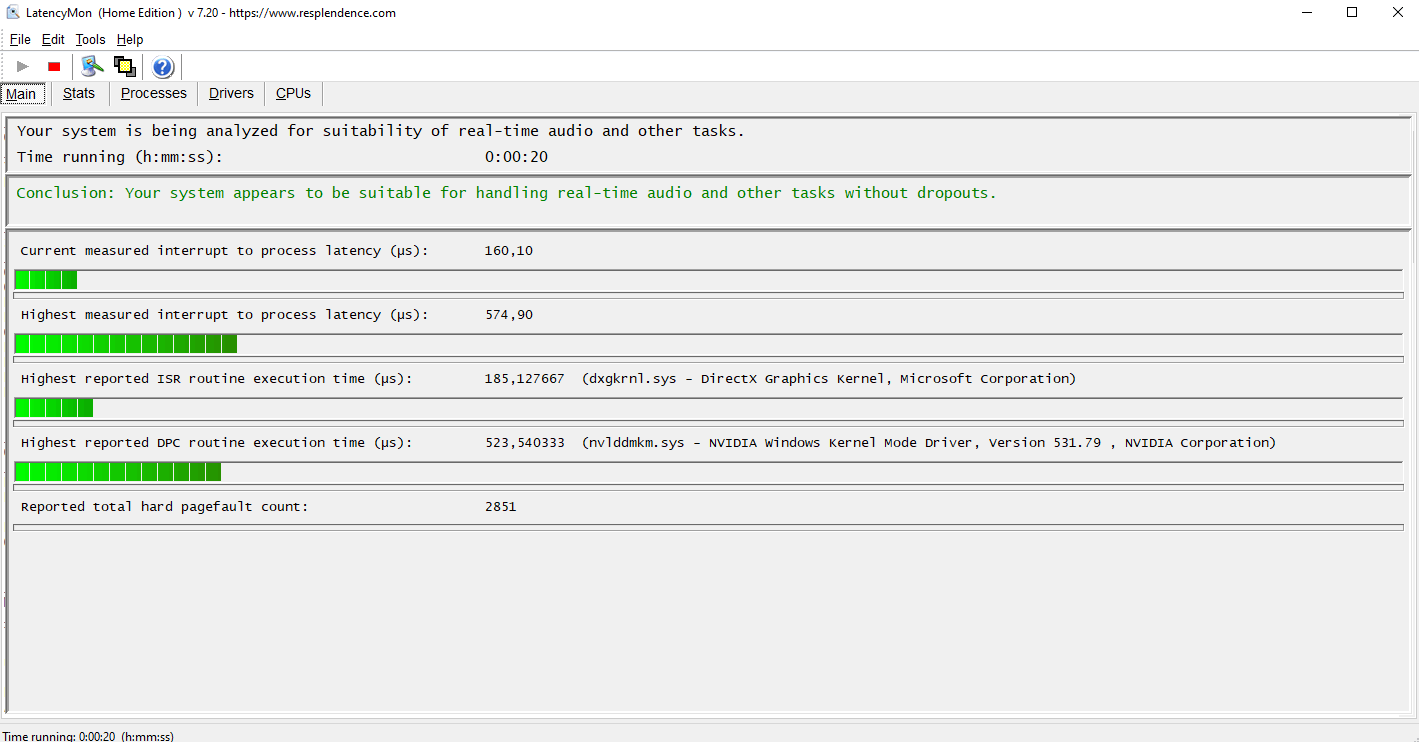Click 'Current measured interrupt to process latency' label
The image size is (1419, 742).
click(224, 251)
